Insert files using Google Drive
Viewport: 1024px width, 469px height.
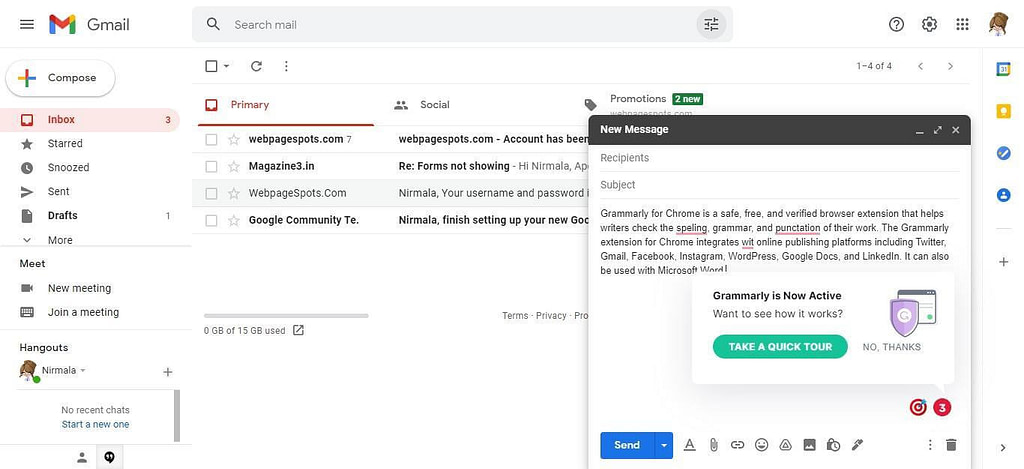785,445
